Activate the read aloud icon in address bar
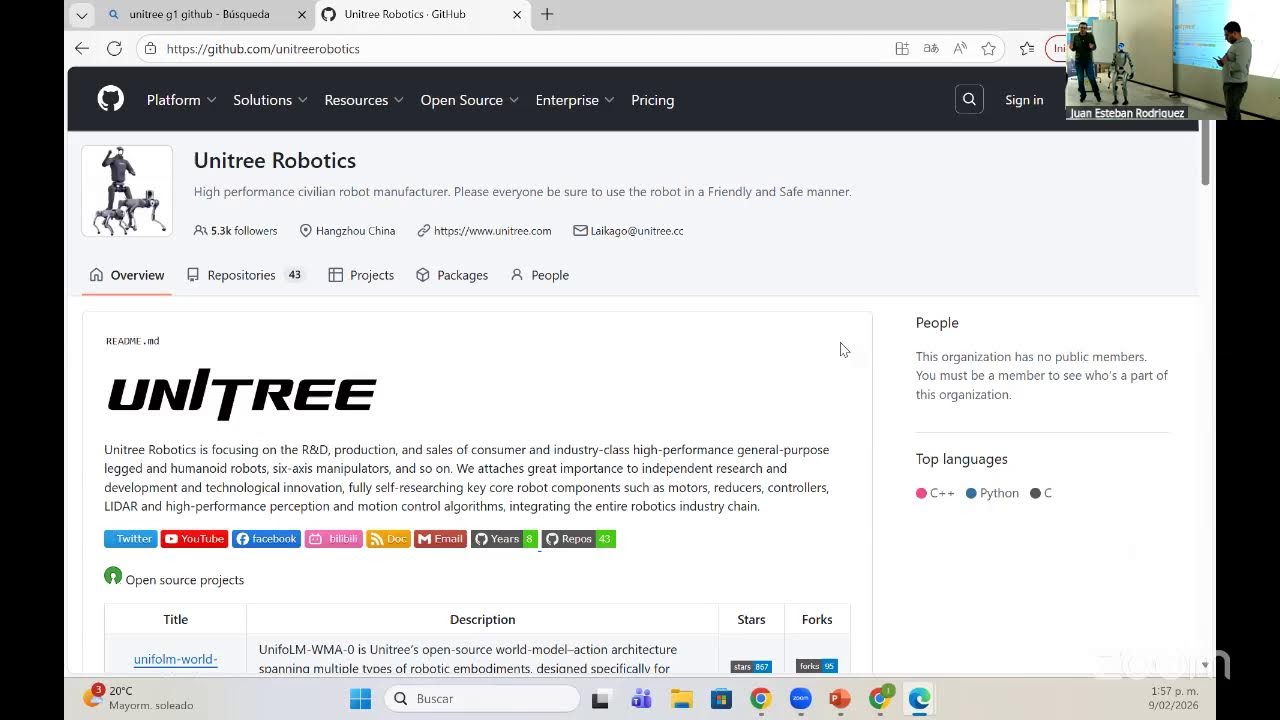Screen dimensions: 1280x720 (x=960, y=48)
